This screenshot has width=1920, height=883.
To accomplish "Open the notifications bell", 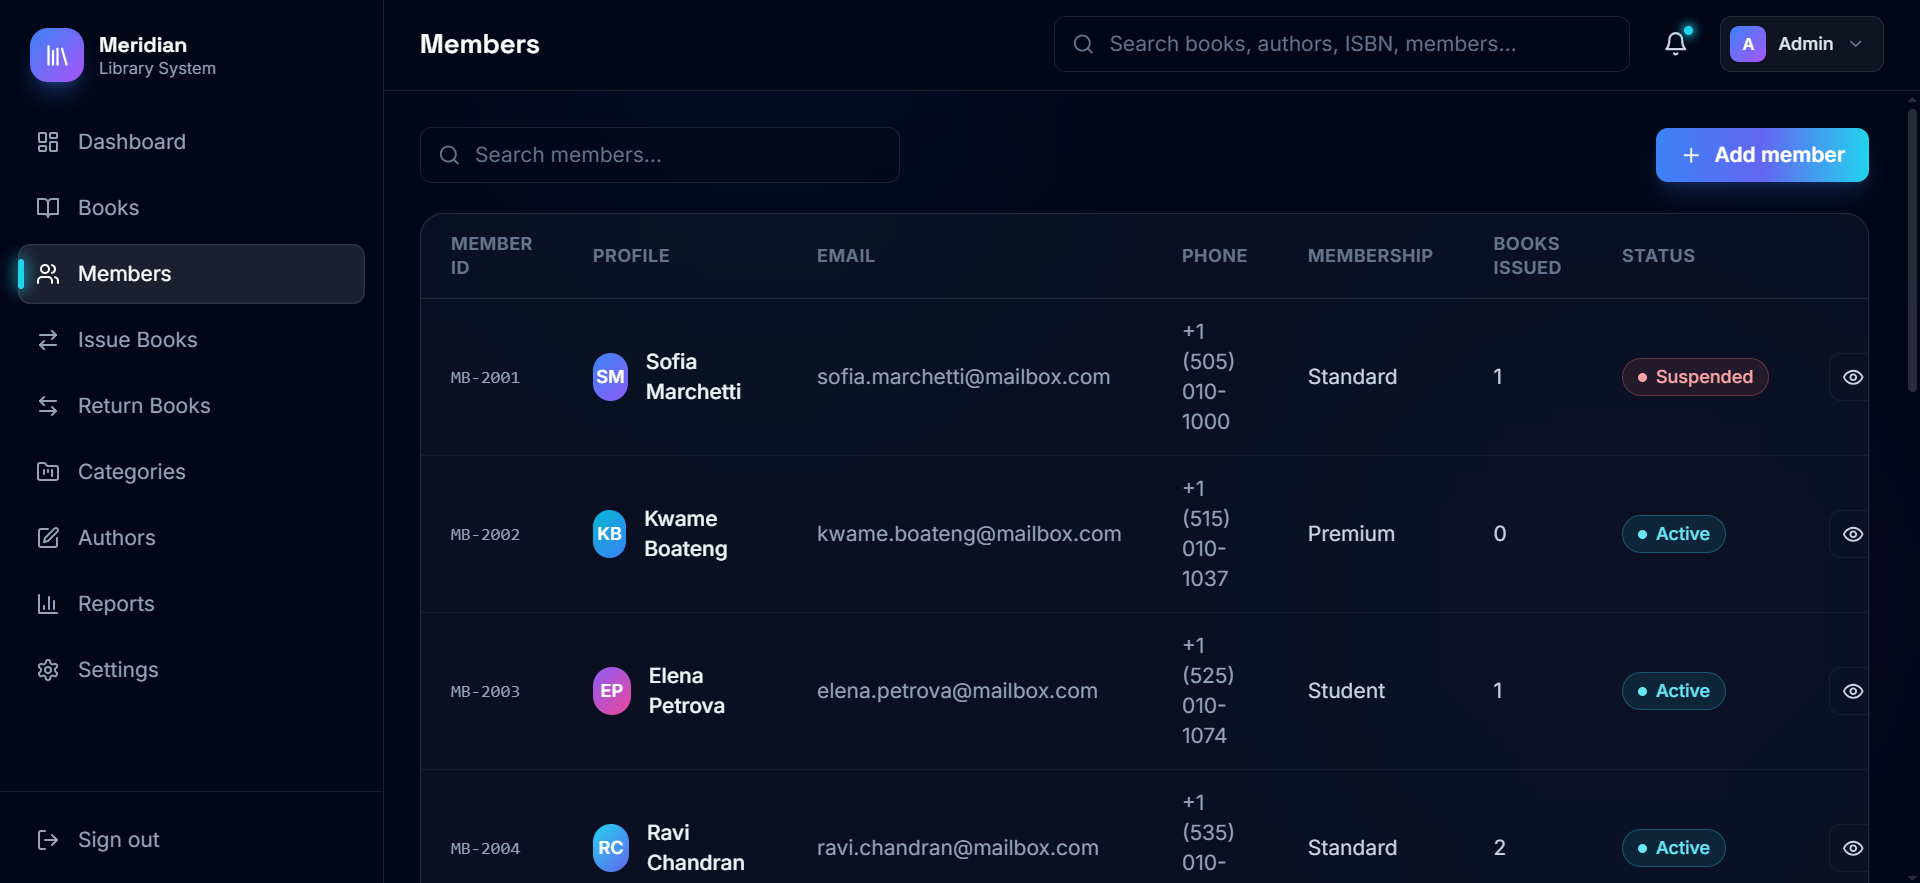I will pos(1676,44).
